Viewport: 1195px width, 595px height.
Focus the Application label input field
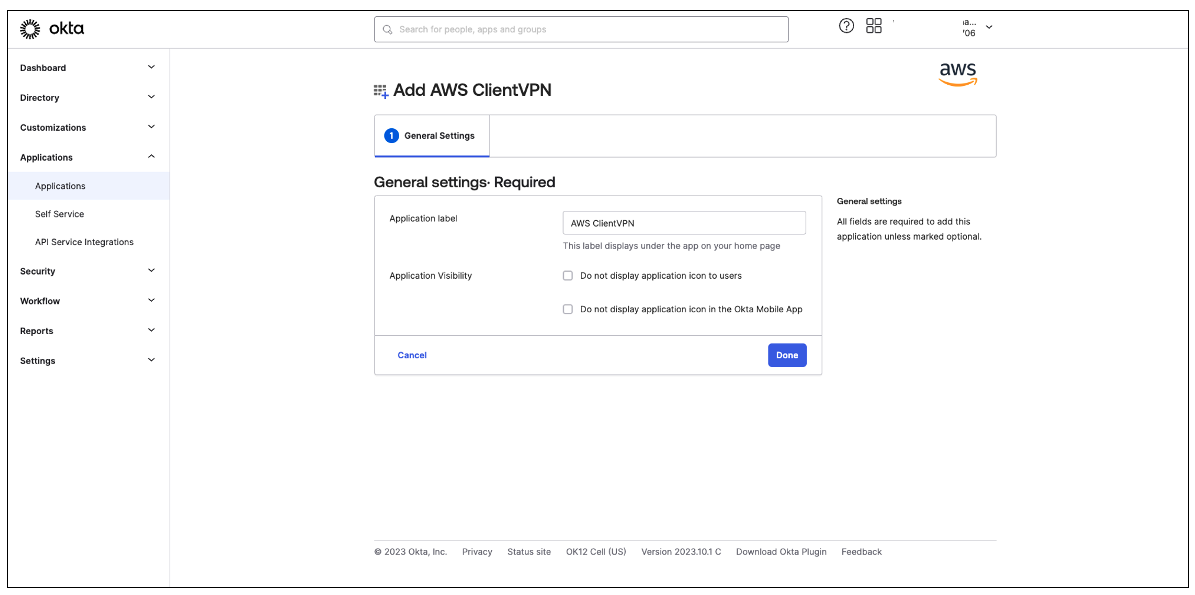(684, 223)
